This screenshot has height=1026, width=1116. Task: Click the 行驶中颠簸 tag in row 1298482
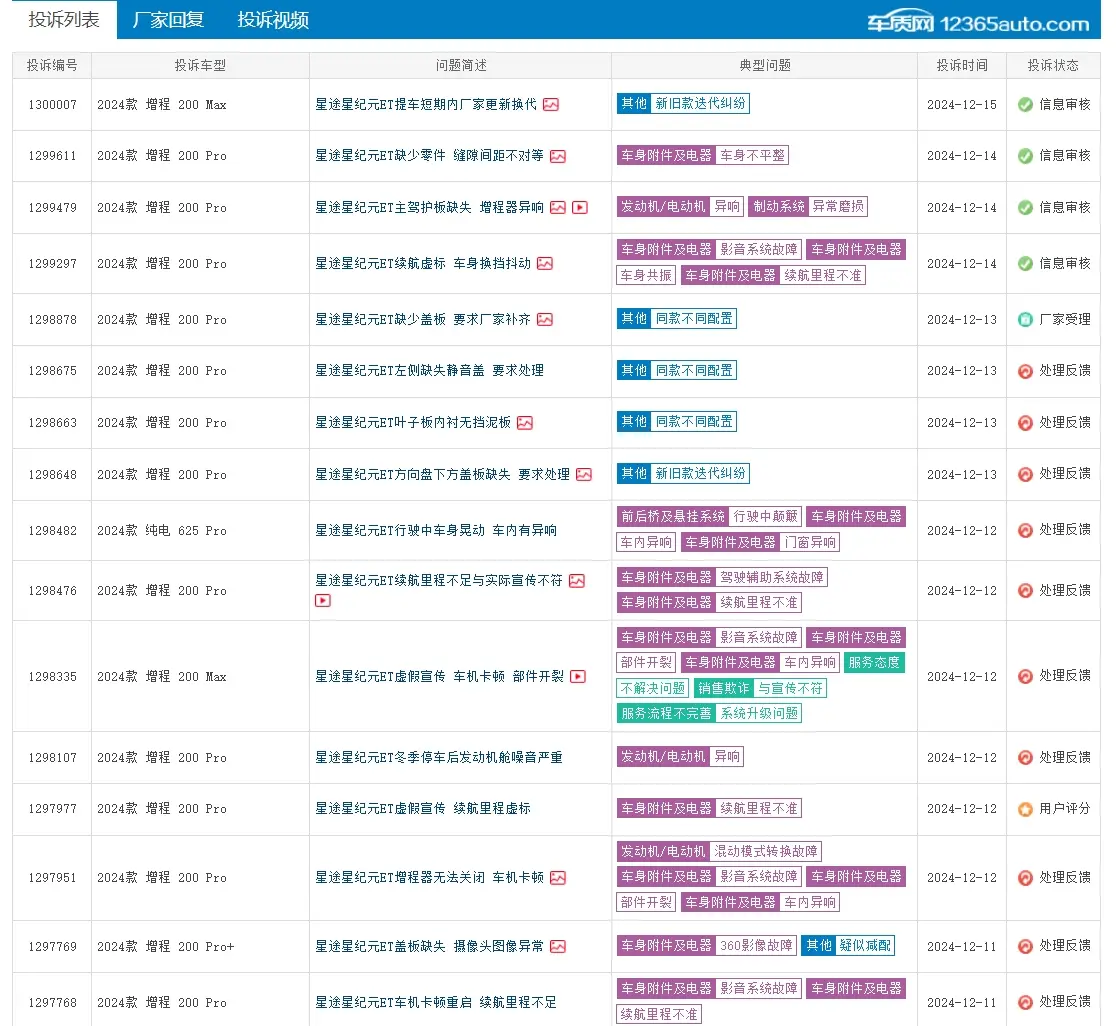click(765, 516)
